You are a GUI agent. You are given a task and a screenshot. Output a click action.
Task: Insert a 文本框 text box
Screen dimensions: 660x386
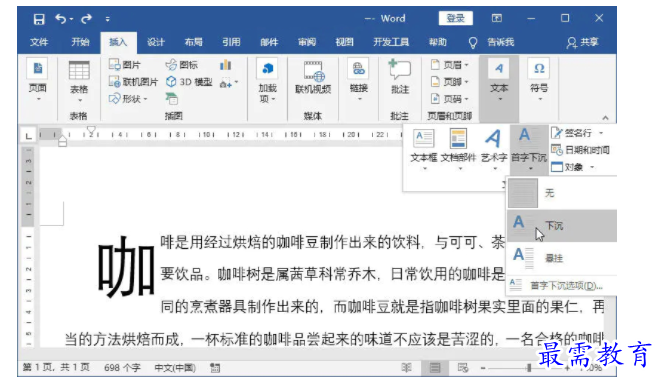(424, 149)
